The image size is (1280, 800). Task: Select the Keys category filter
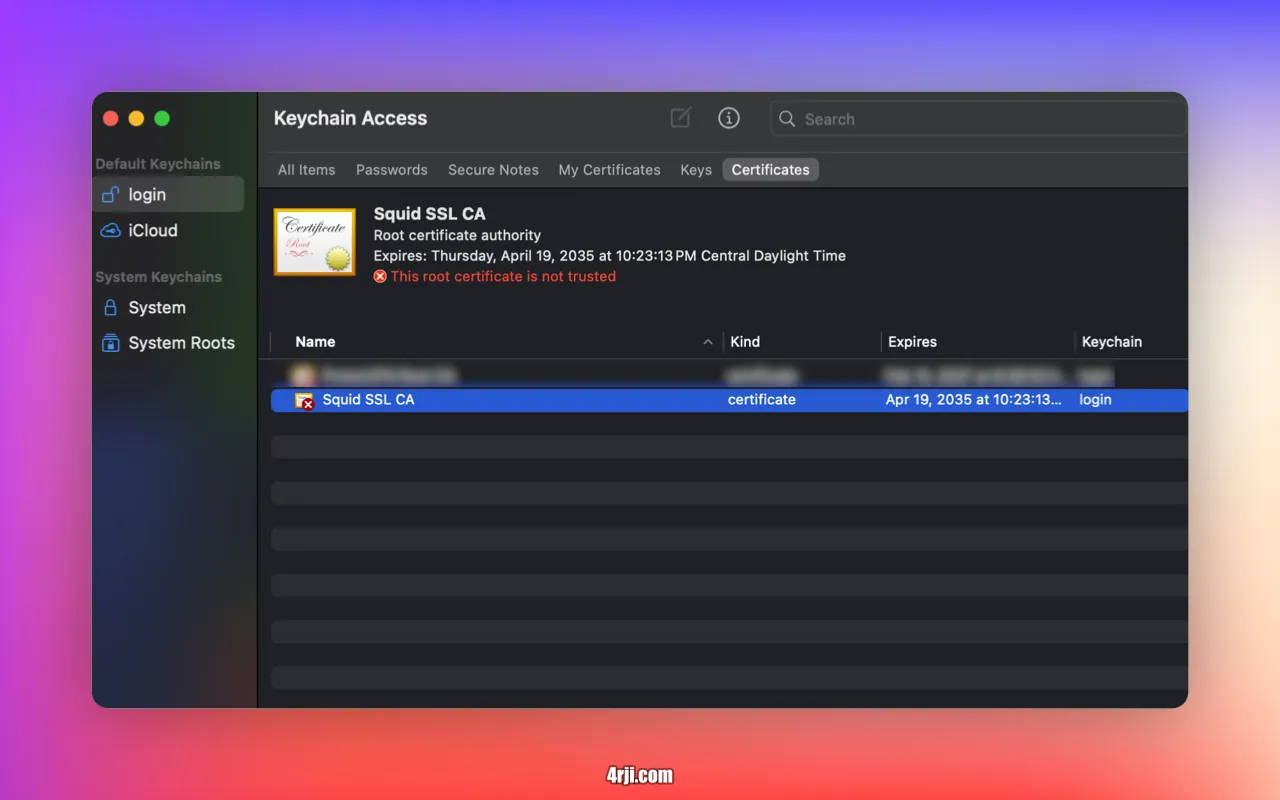tap(695, 170)
